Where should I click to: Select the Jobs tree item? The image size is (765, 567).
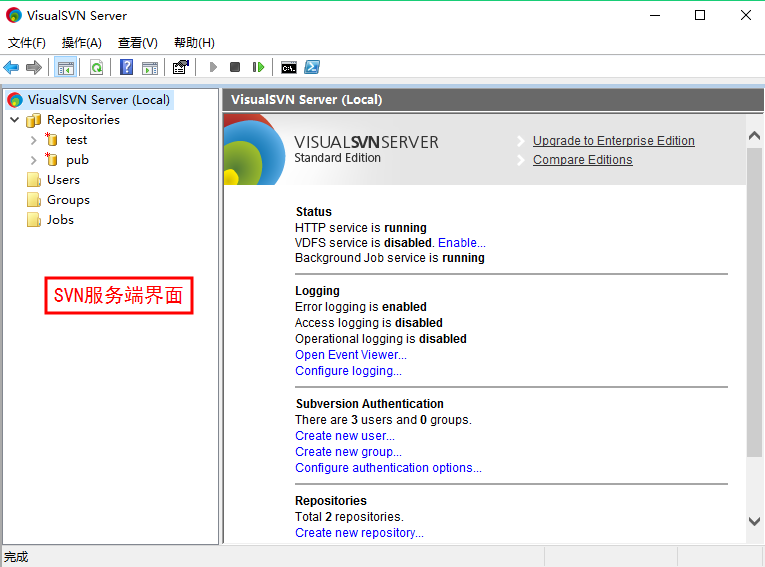pyautogui.click(x=60, y=220)
